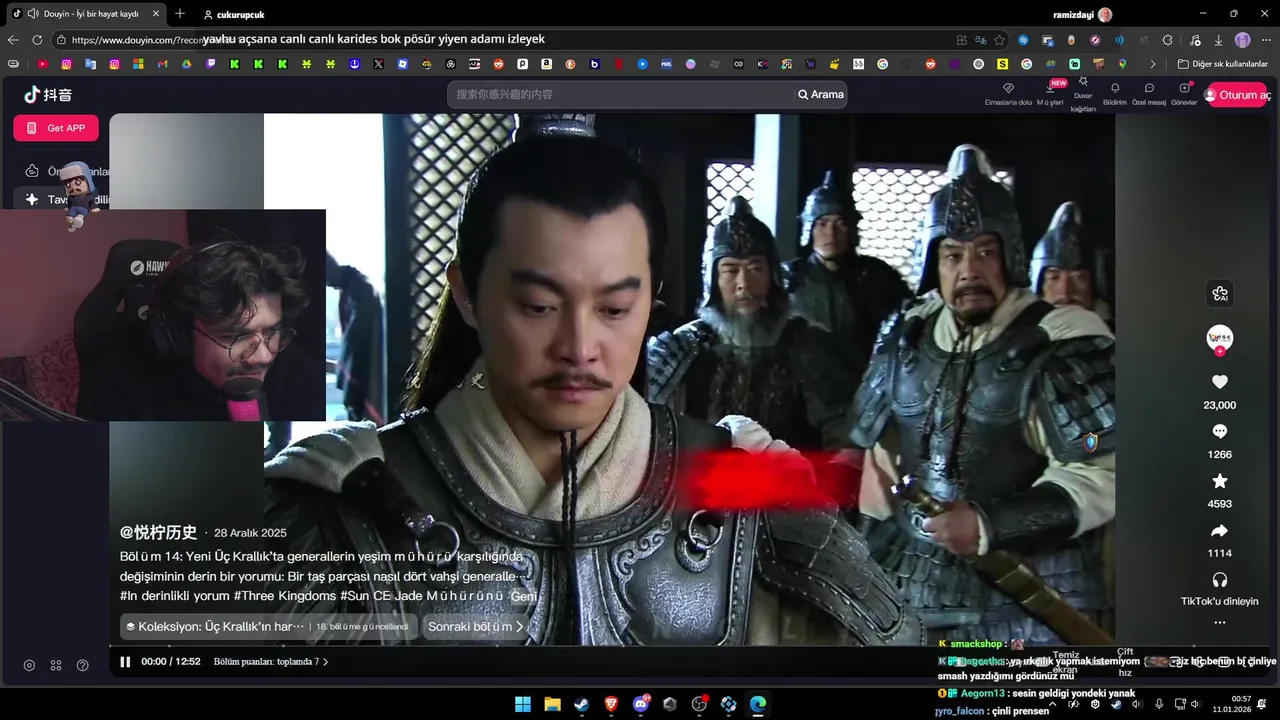Reload the browser page
Image resolution: width=1280 pixels, height=720 pixels.
(37, 40)
